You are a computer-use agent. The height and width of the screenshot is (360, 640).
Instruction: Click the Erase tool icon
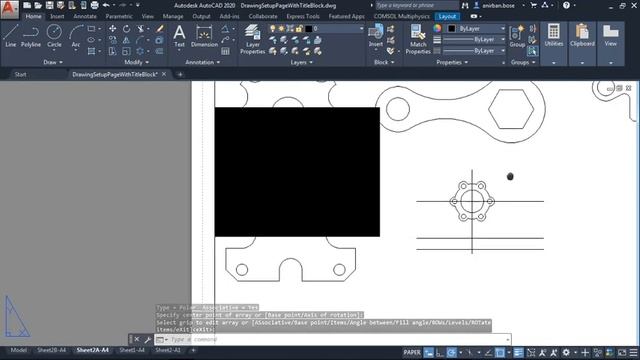tap(160, 29)
